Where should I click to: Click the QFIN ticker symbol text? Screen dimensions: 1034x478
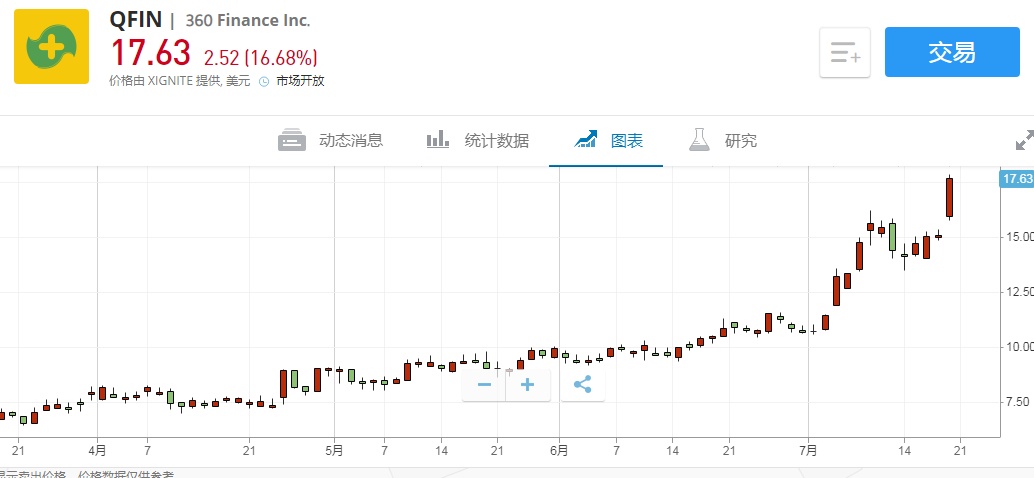pos(135,20)
